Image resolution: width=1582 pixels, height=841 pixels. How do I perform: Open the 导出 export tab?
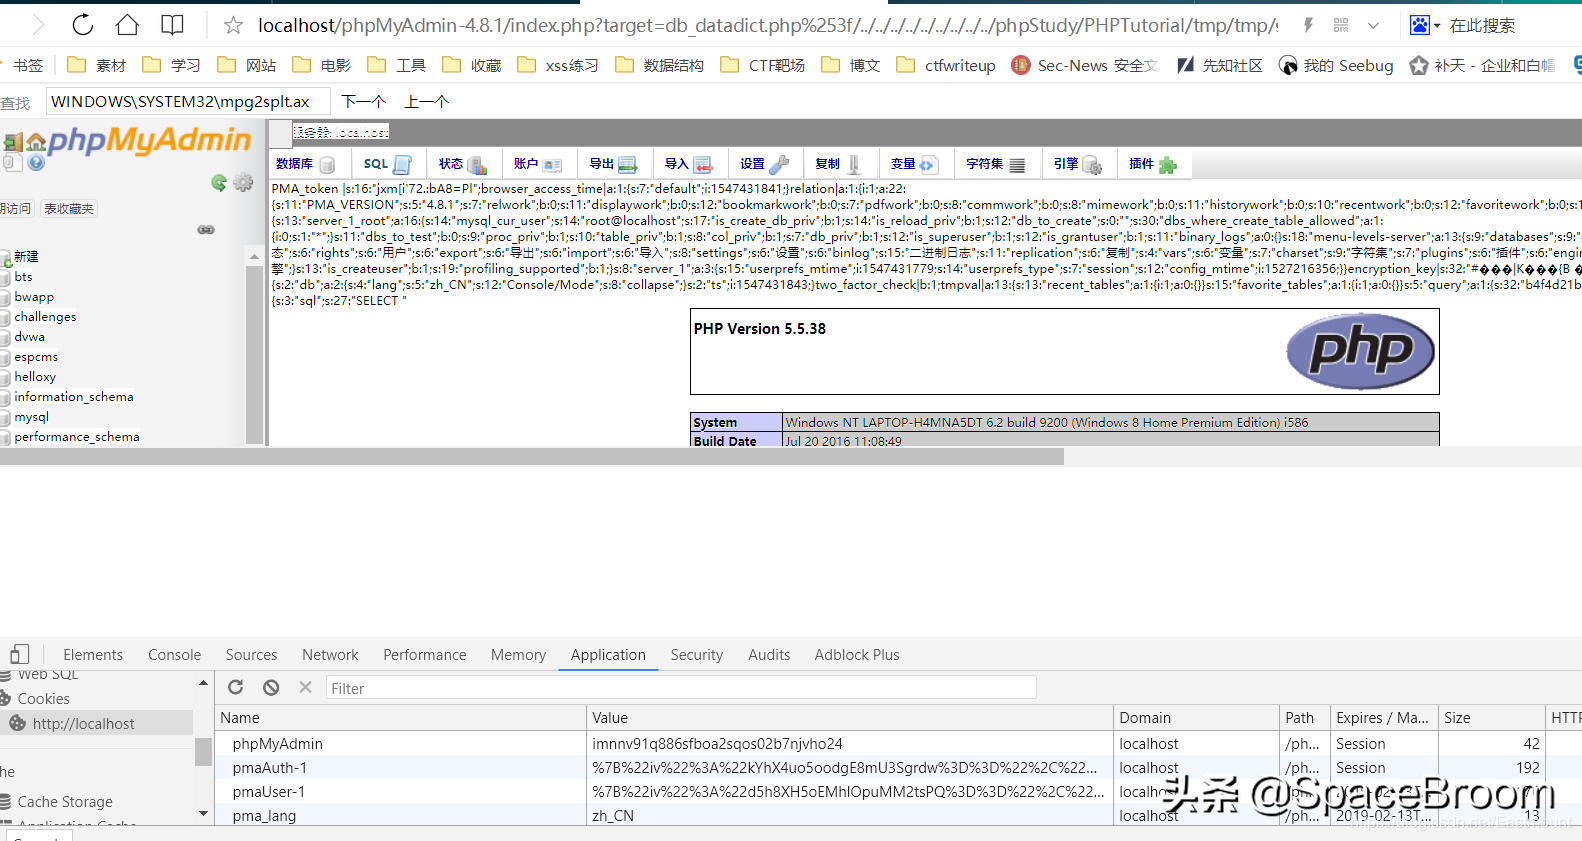tap(613, 164)
